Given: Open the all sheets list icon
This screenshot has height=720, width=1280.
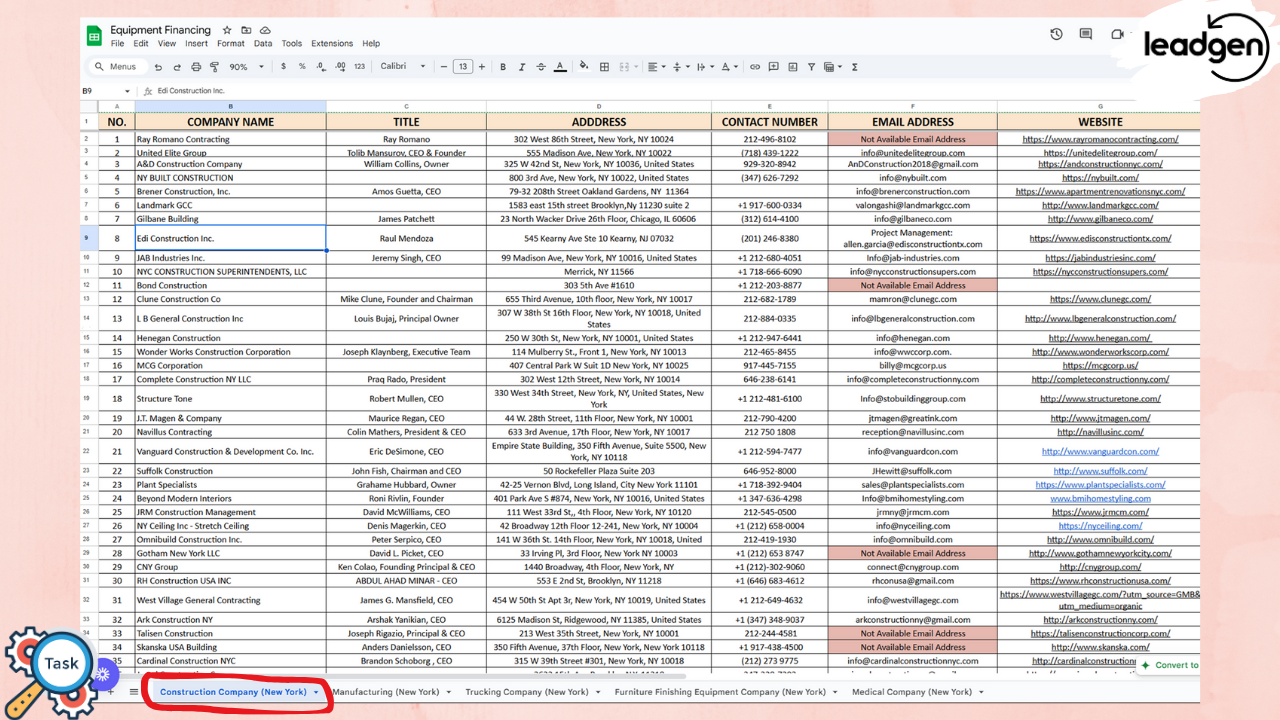Looking at the screenshot, I should click(134, 691).
